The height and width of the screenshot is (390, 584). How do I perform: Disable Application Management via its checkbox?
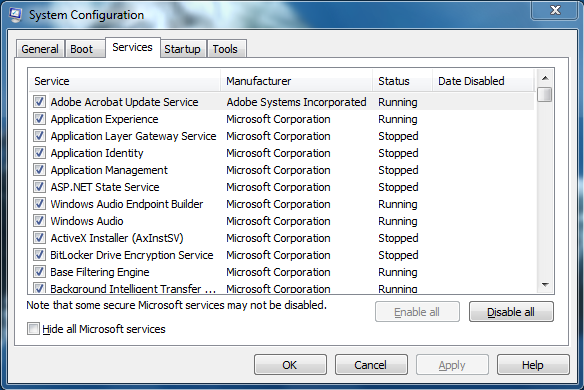[39, 170]
